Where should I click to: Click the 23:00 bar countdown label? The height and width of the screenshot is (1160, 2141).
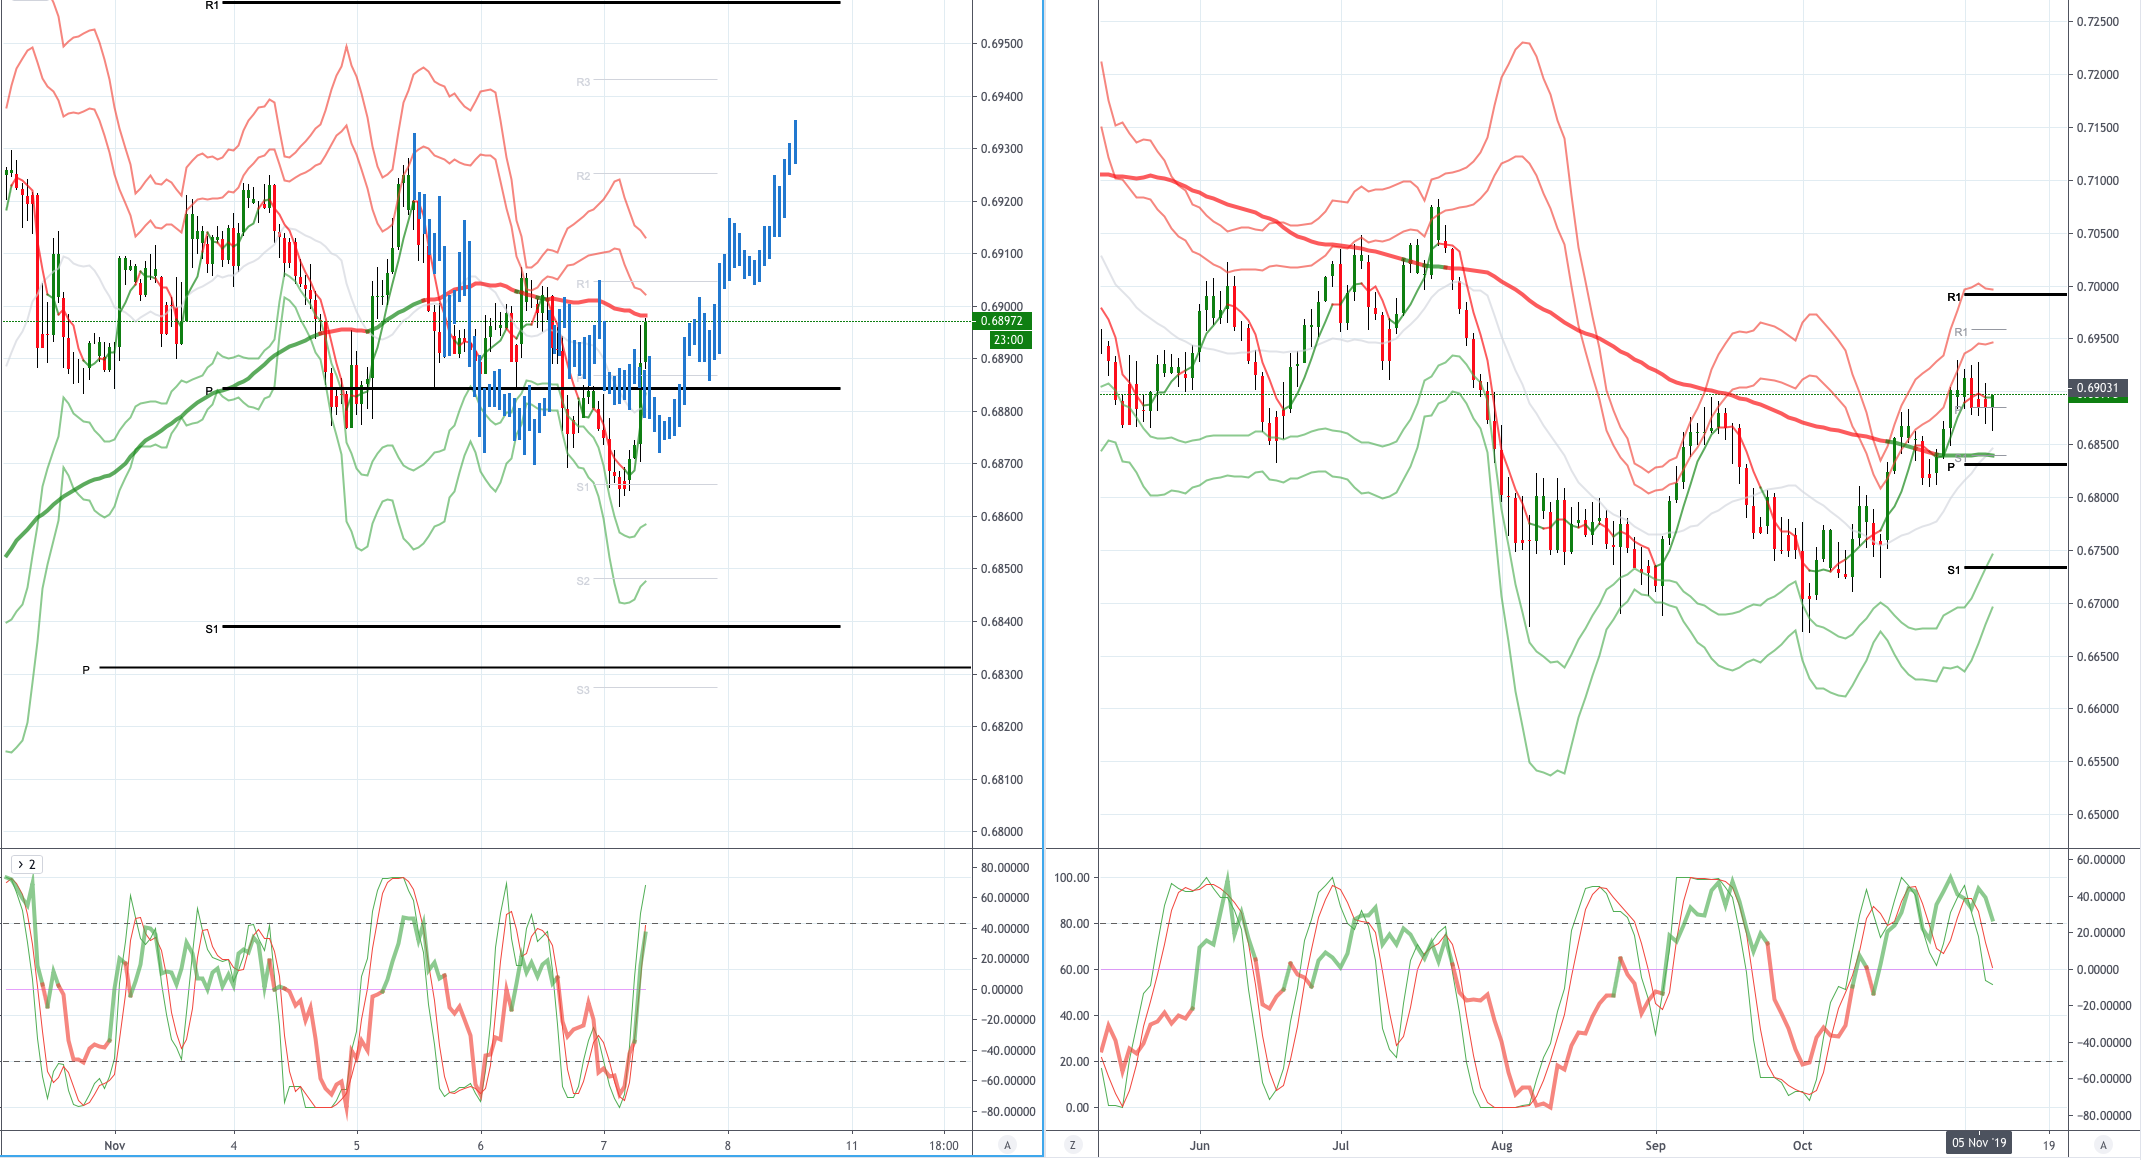(x=1008, y=340)
